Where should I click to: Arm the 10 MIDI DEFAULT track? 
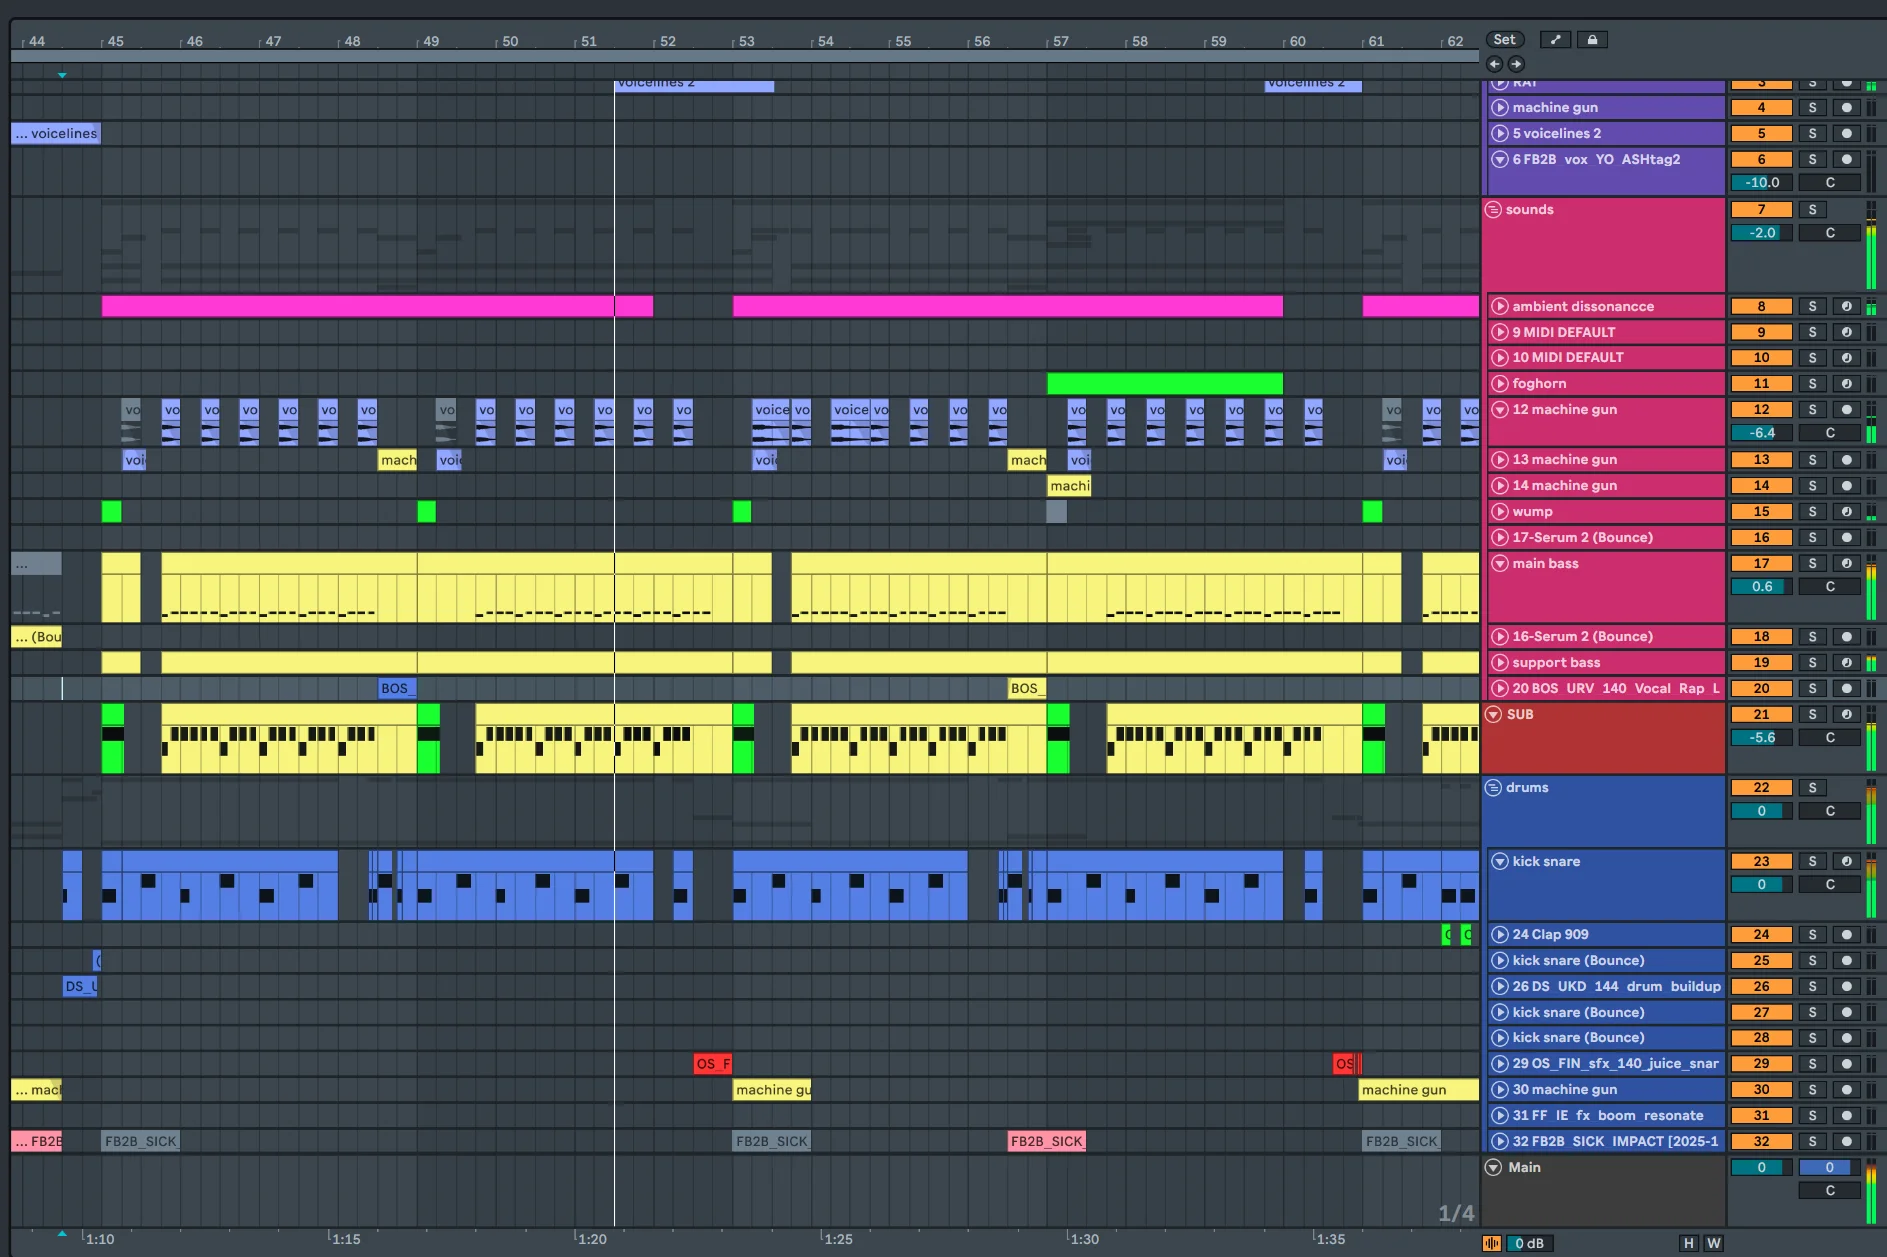pos(1846,358)
